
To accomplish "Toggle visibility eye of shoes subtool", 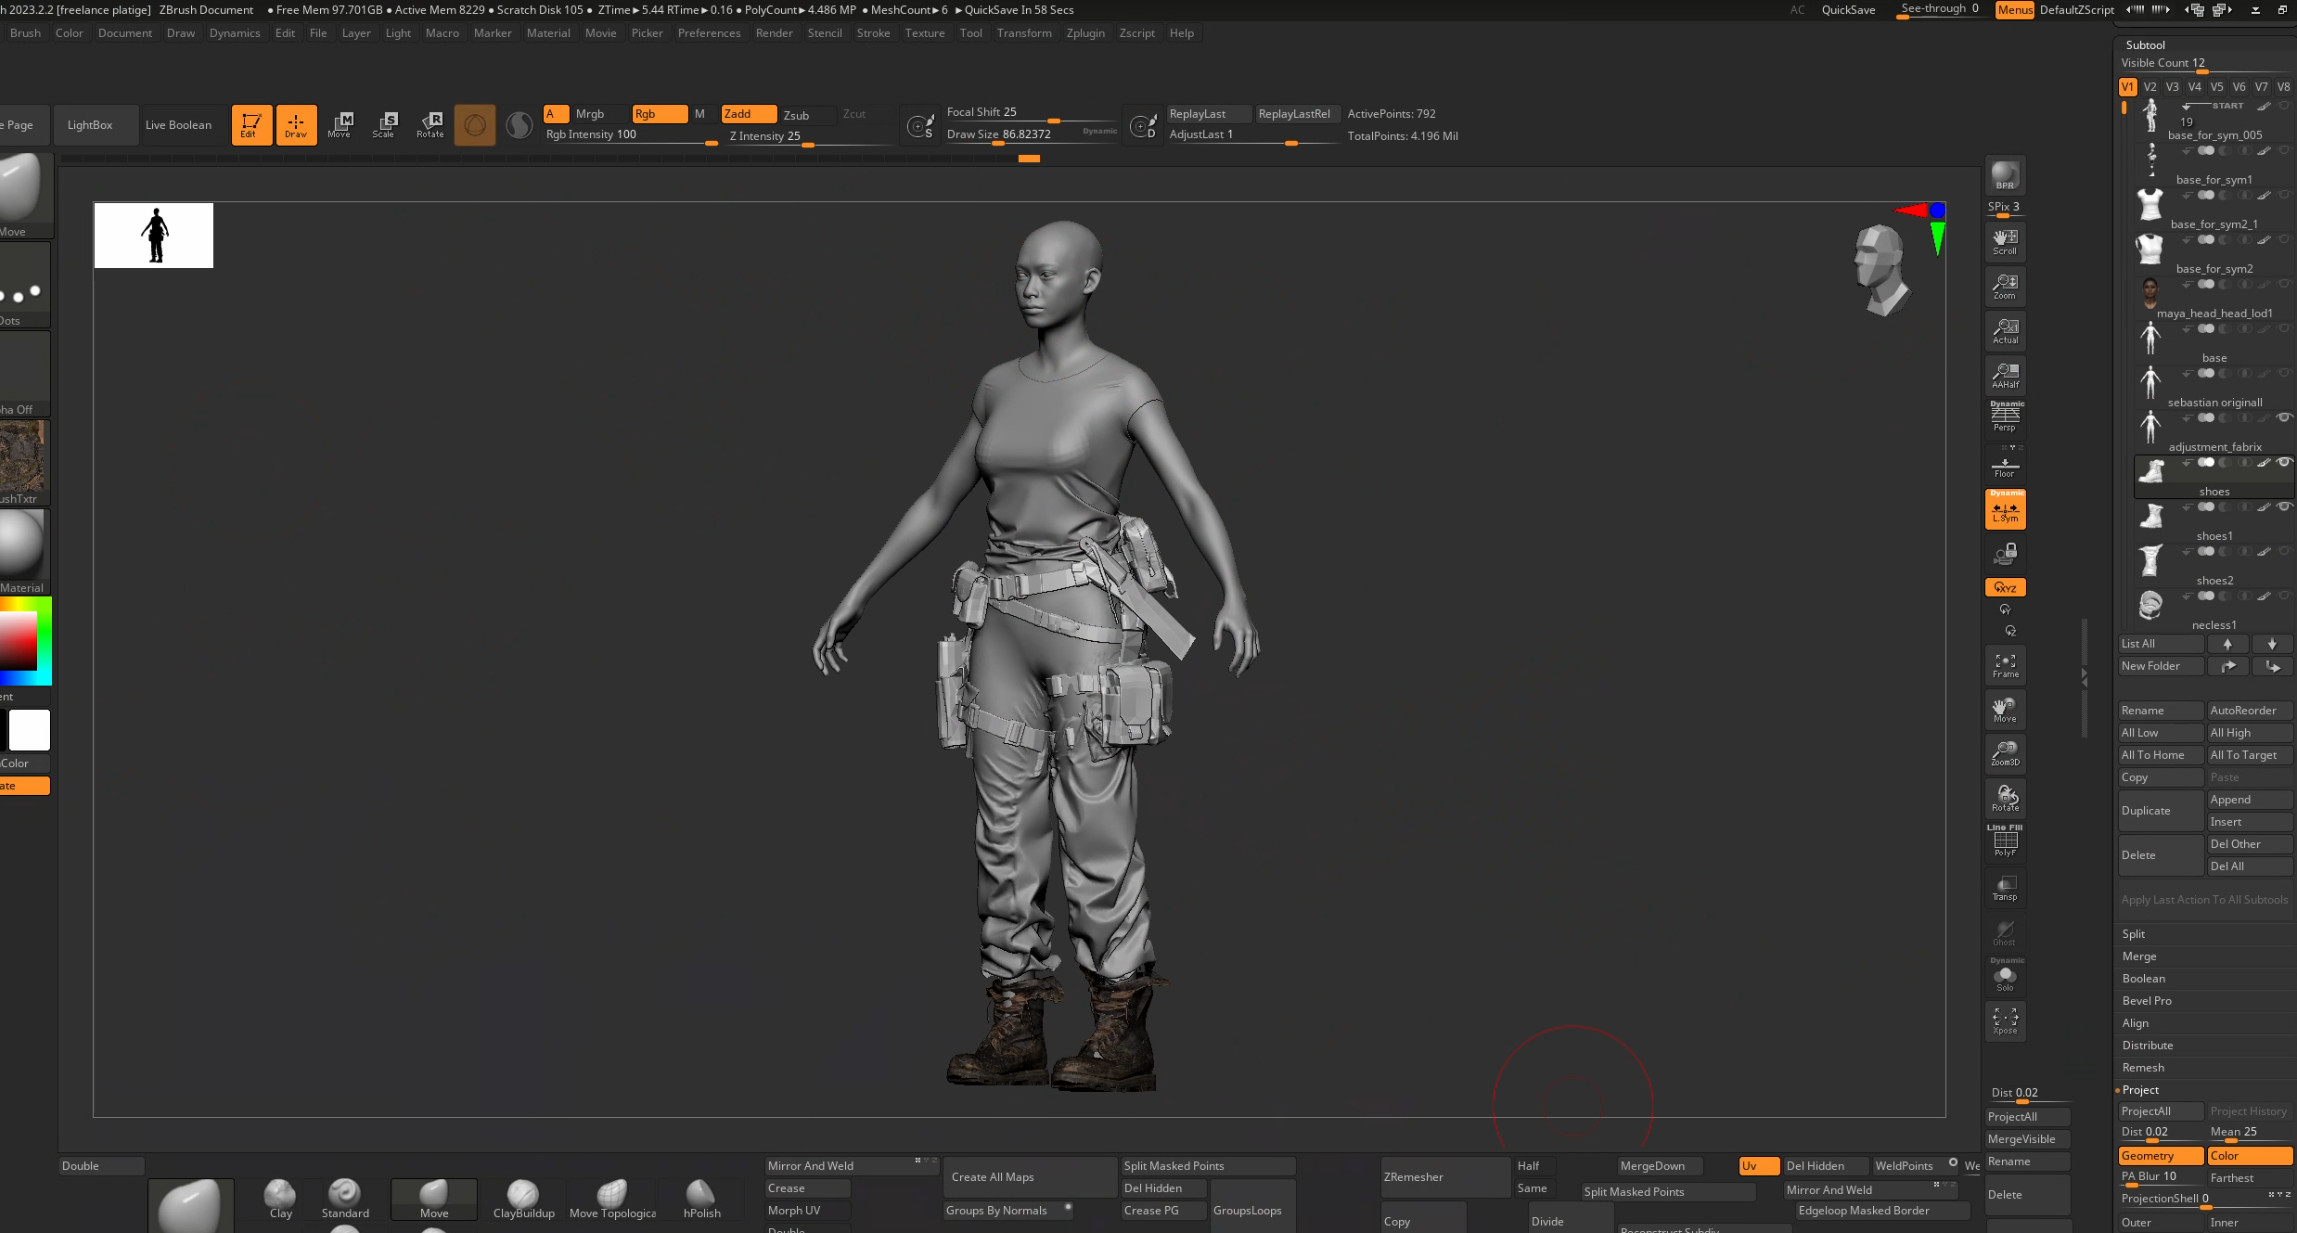I will tap(2284, 462).
